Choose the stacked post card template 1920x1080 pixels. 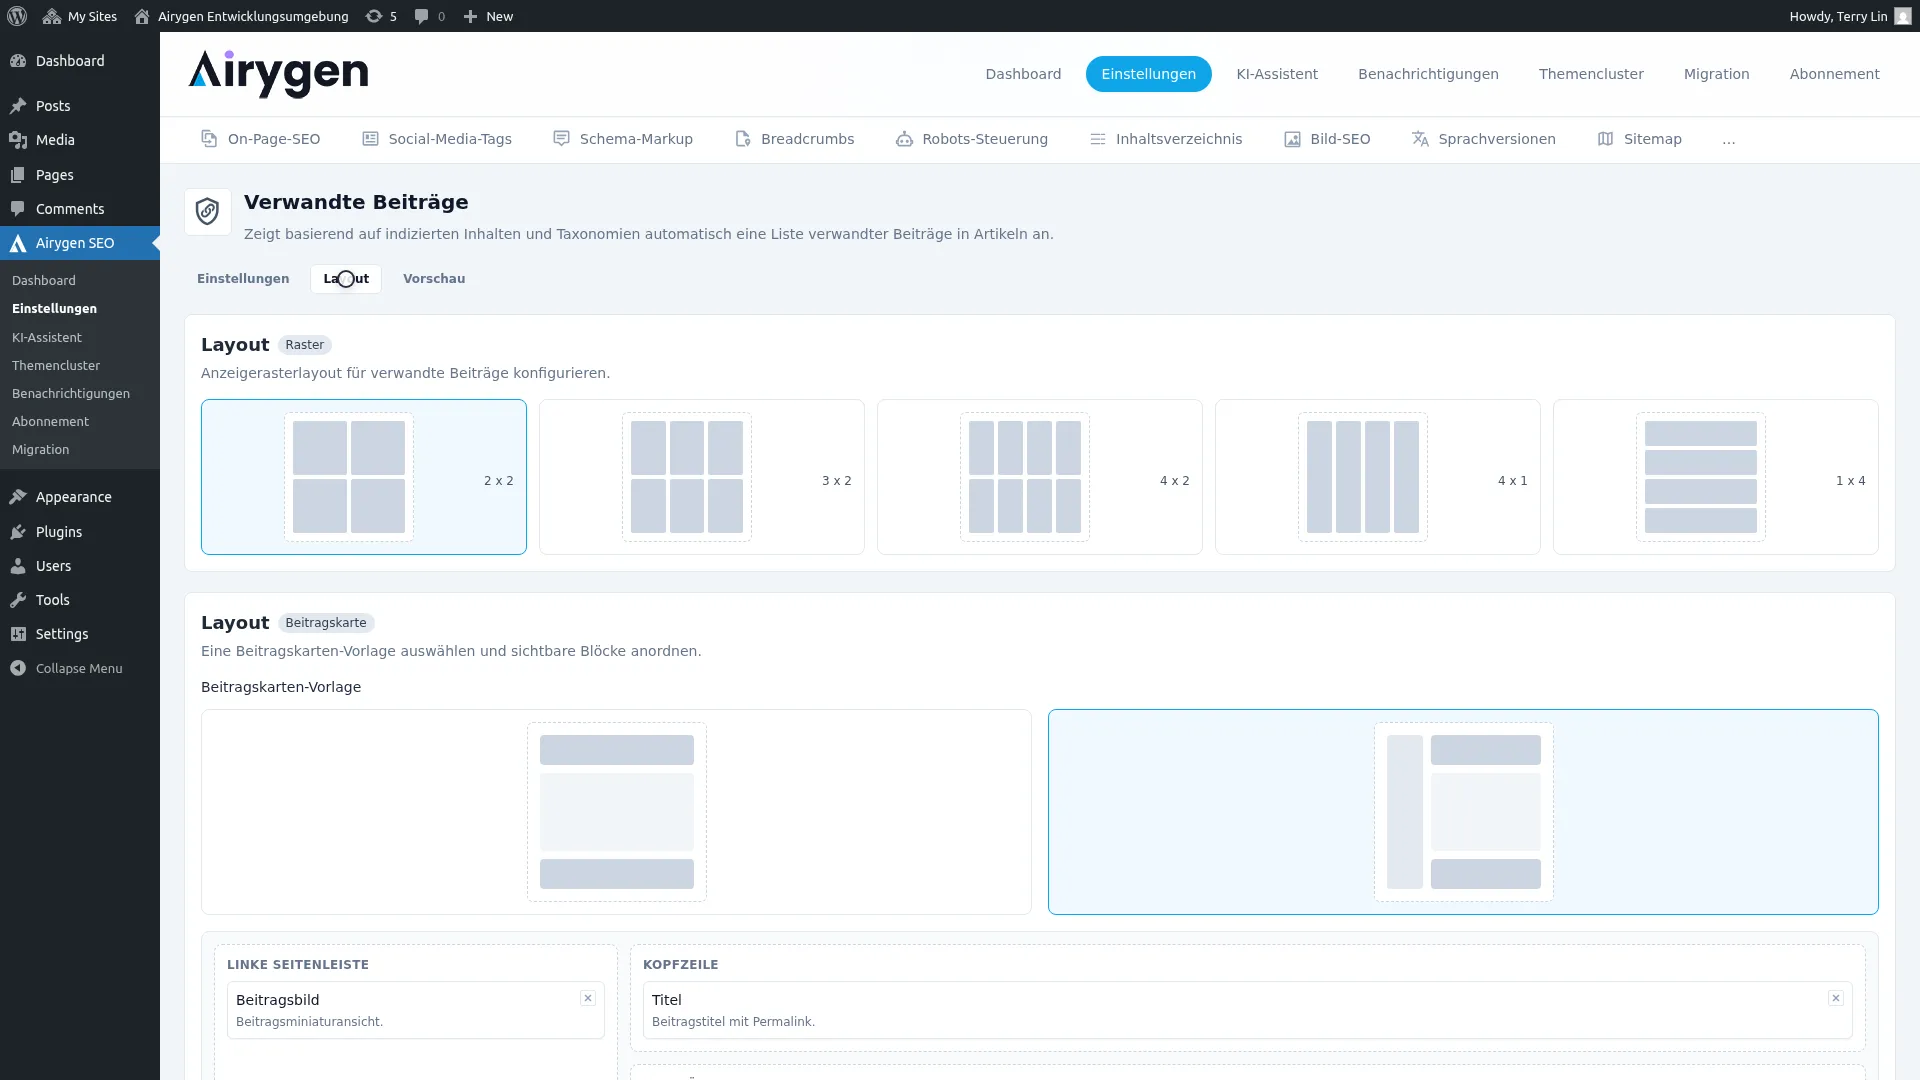point(616,812)
